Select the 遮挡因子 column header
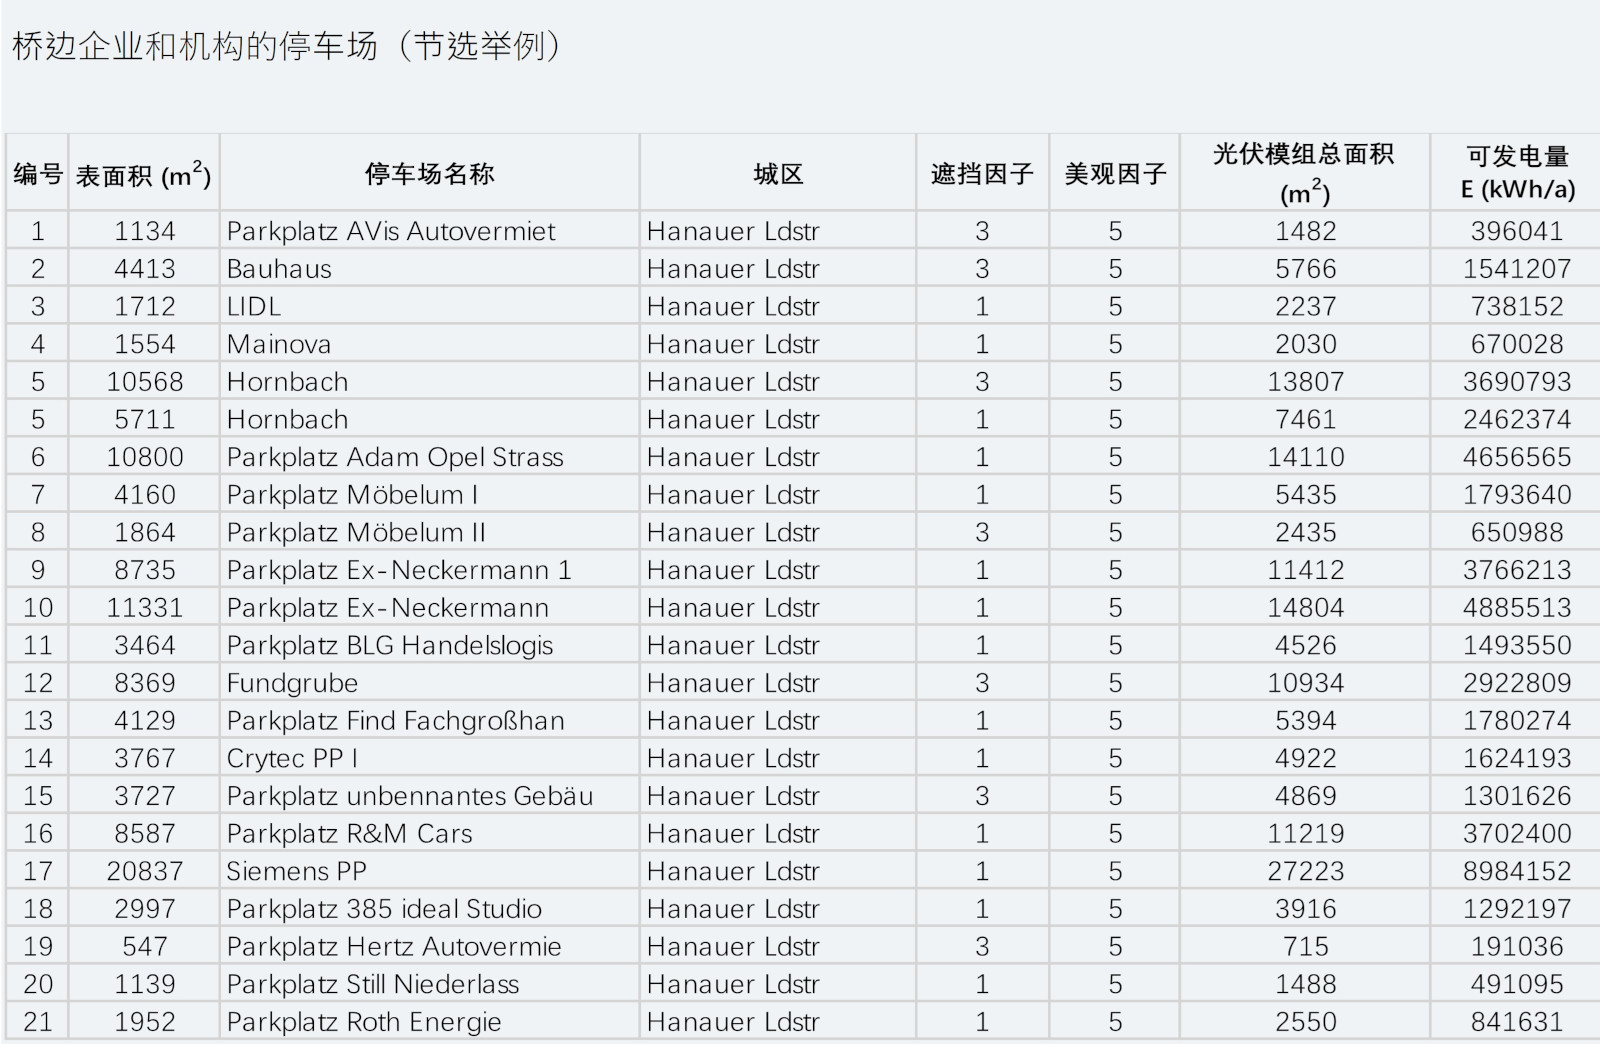The width and height of the screenshot is (1600, 1044). (x=982, y=174)
